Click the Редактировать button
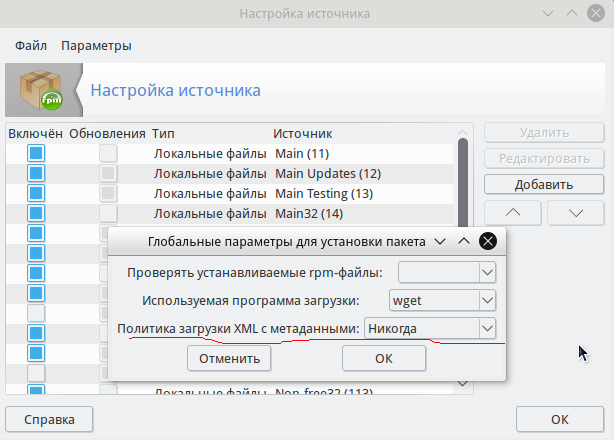 click(544, 159)
